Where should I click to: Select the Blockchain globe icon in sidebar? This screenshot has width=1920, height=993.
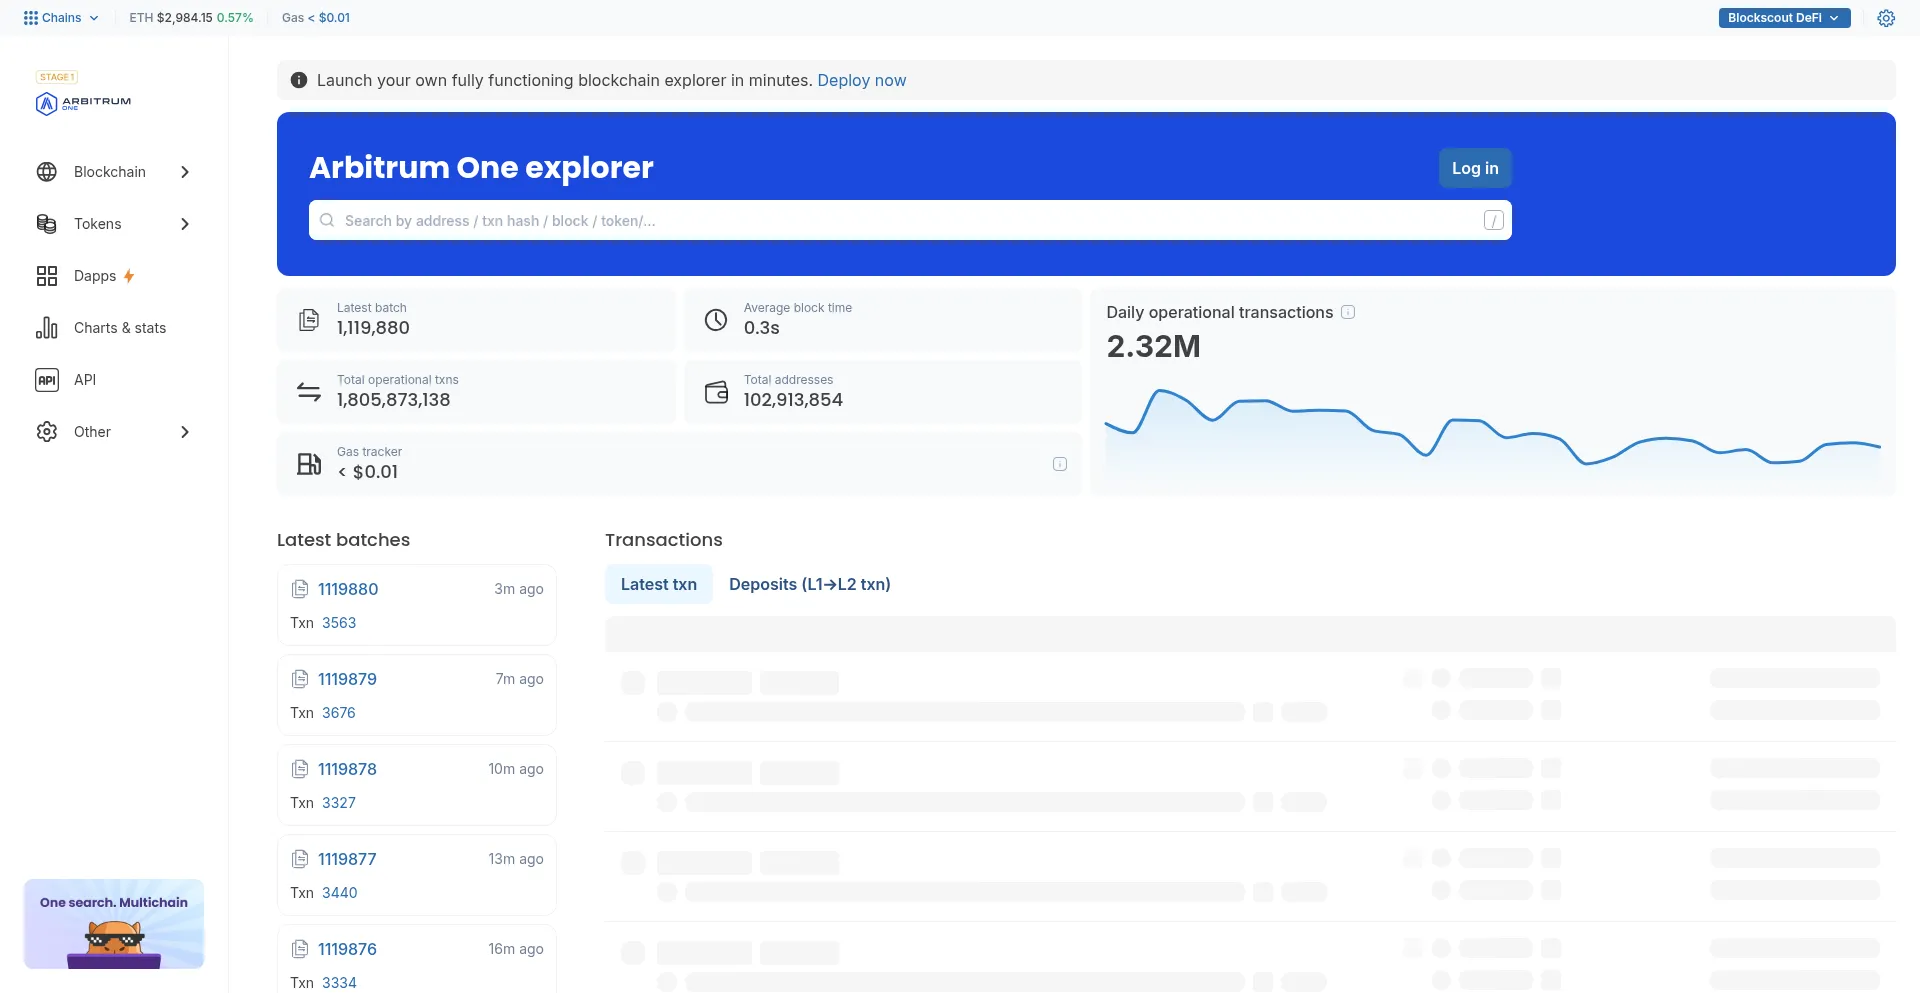click(46, 171)
